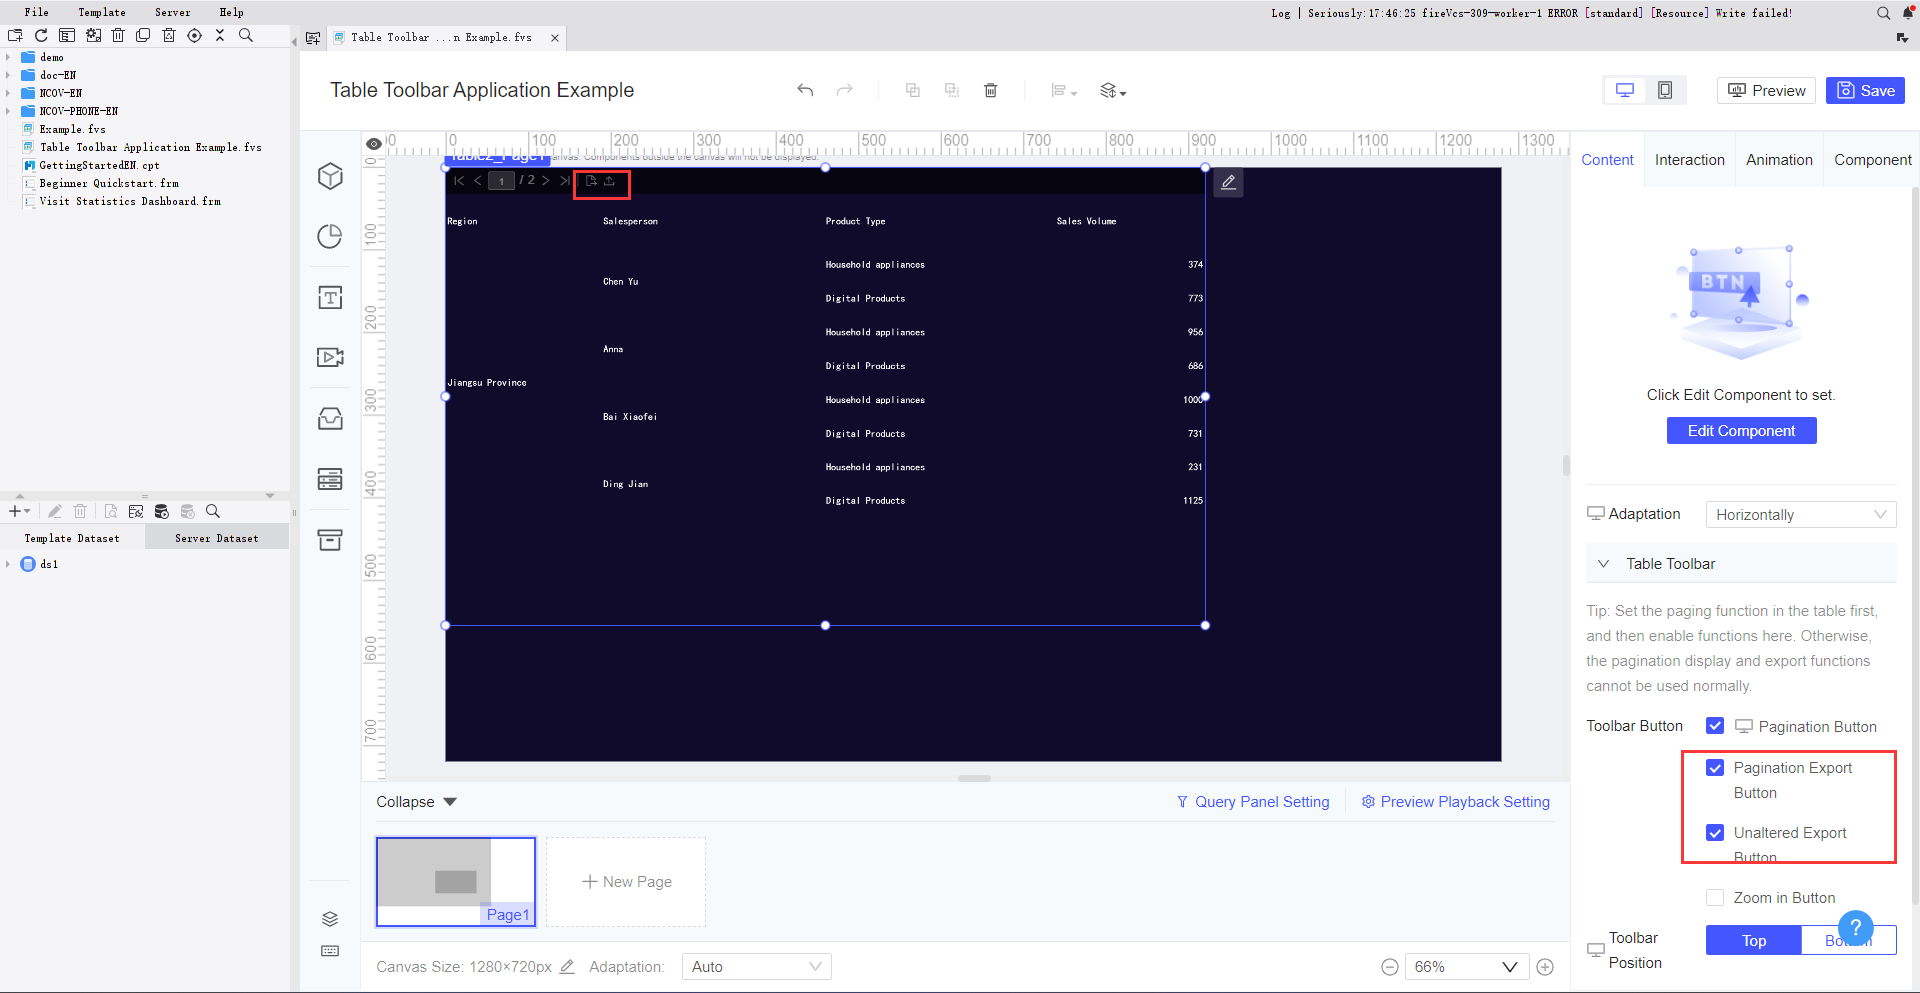Click the Preview button

point(1767,90)
